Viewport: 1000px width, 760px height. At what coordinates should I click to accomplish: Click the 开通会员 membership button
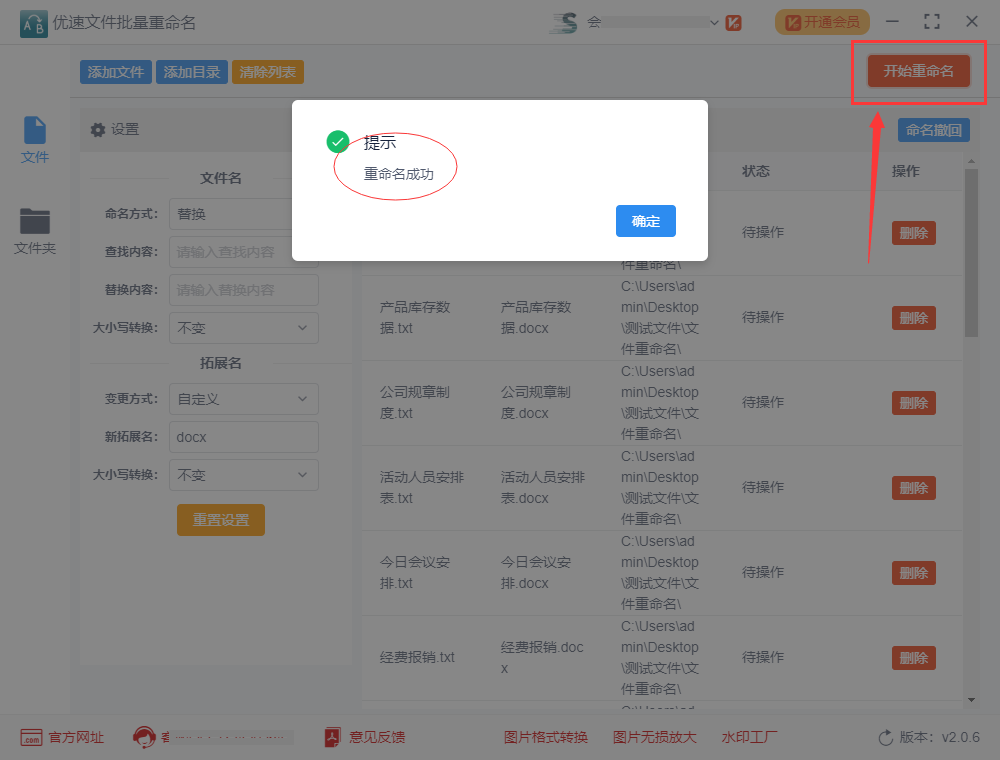[821, 22]
